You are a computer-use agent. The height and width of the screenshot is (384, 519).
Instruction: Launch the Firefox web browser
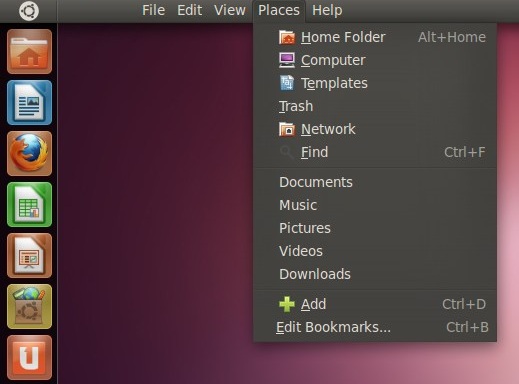[29, 153]
